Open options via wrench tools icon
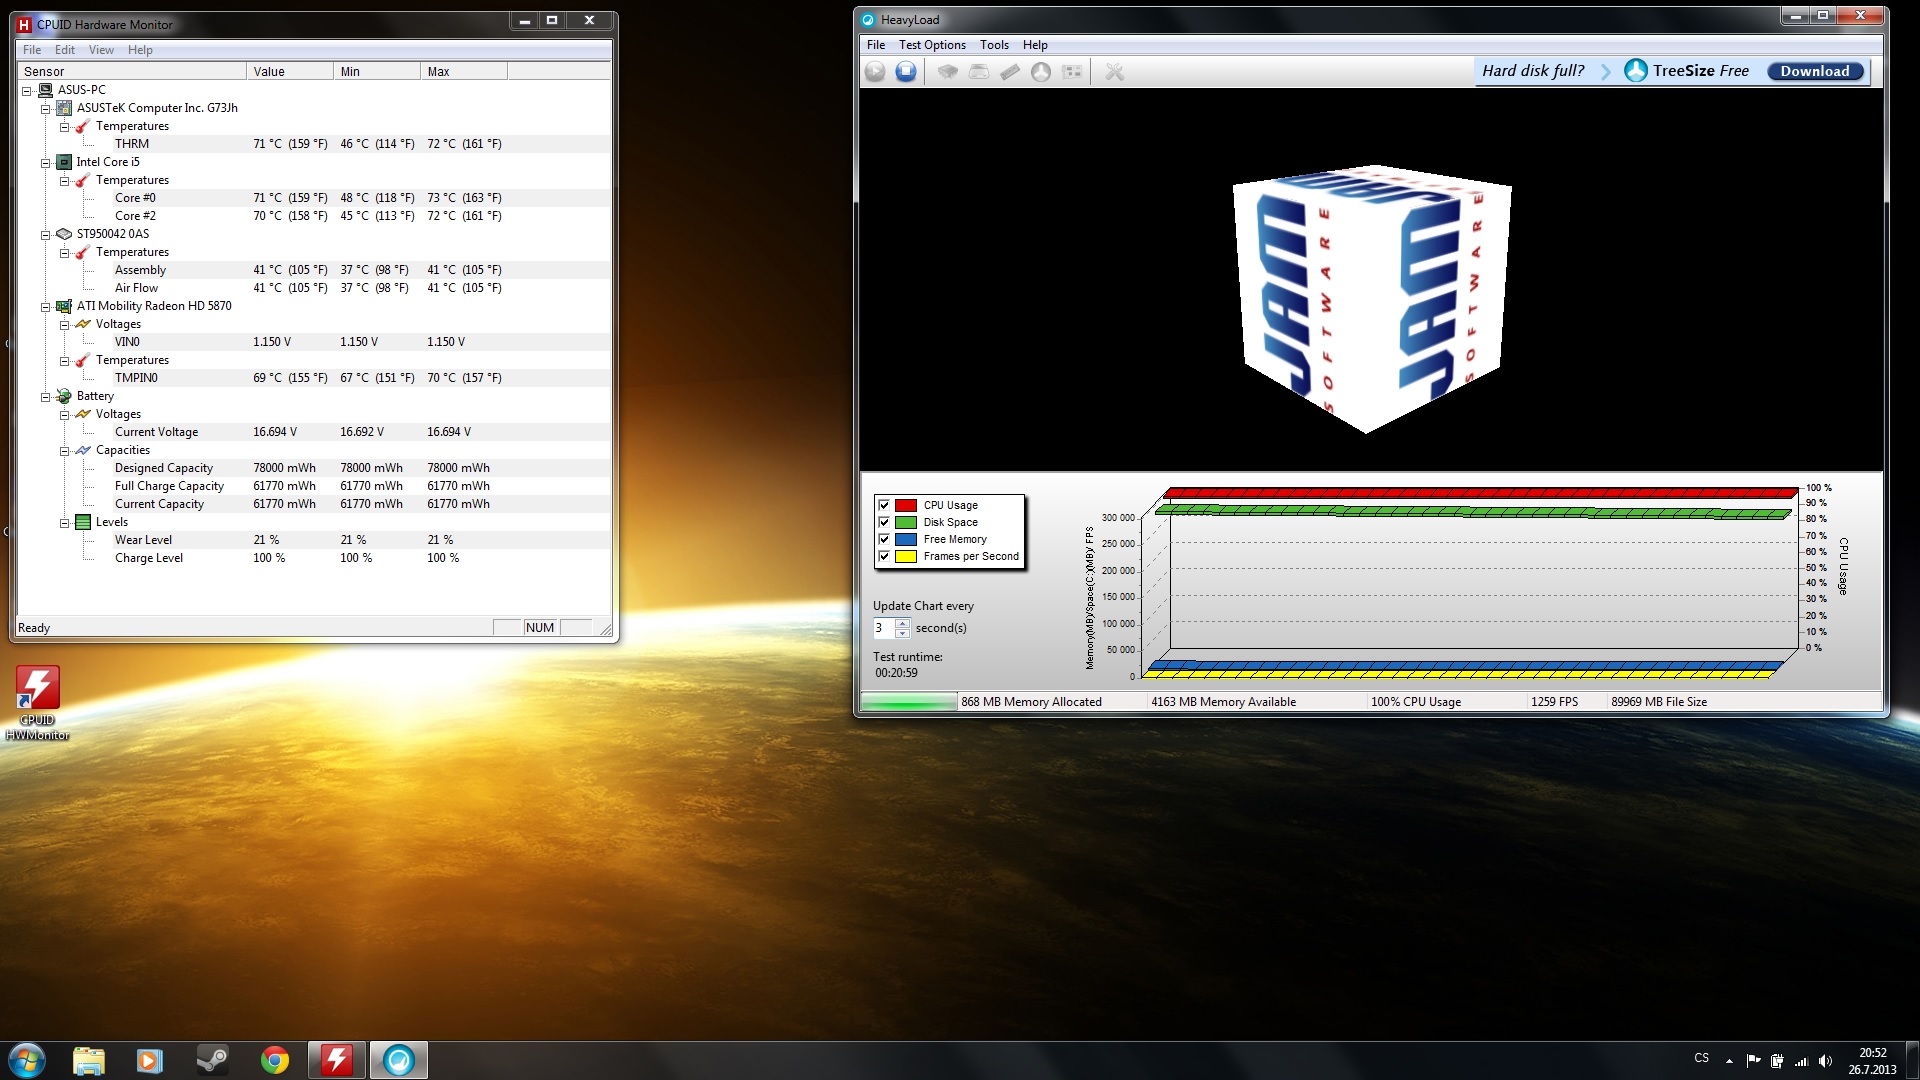The width and height of the screenshot is (1920, 1080). (x=1114, y=72)
